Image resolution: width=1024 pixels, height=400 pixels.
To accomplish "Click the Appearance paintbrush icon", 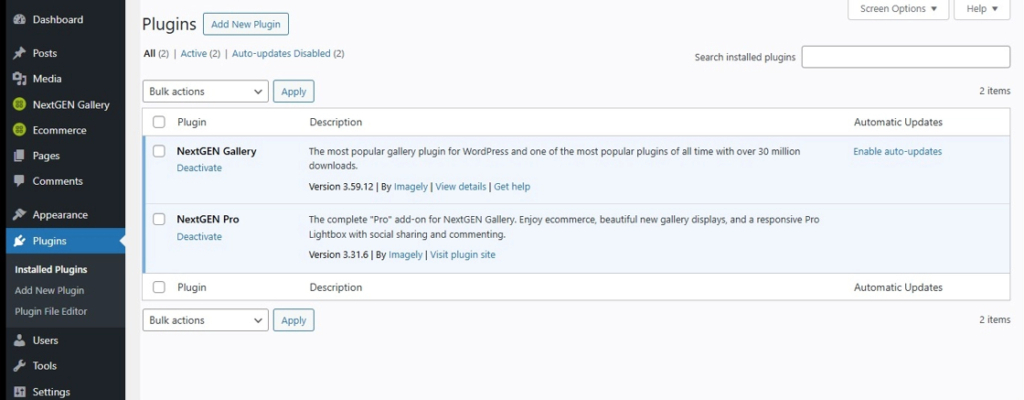I will [x=20, y=214].
